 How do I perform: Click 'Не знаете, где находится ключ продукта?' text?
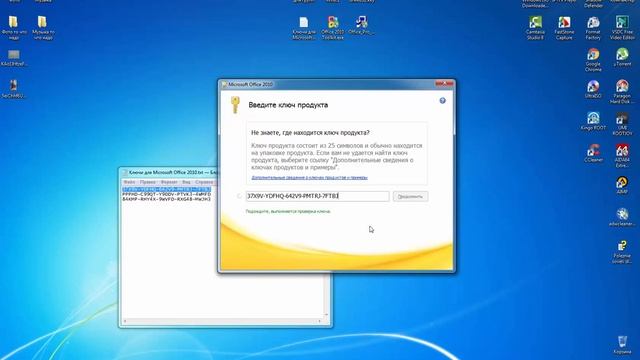click(310, 133)
